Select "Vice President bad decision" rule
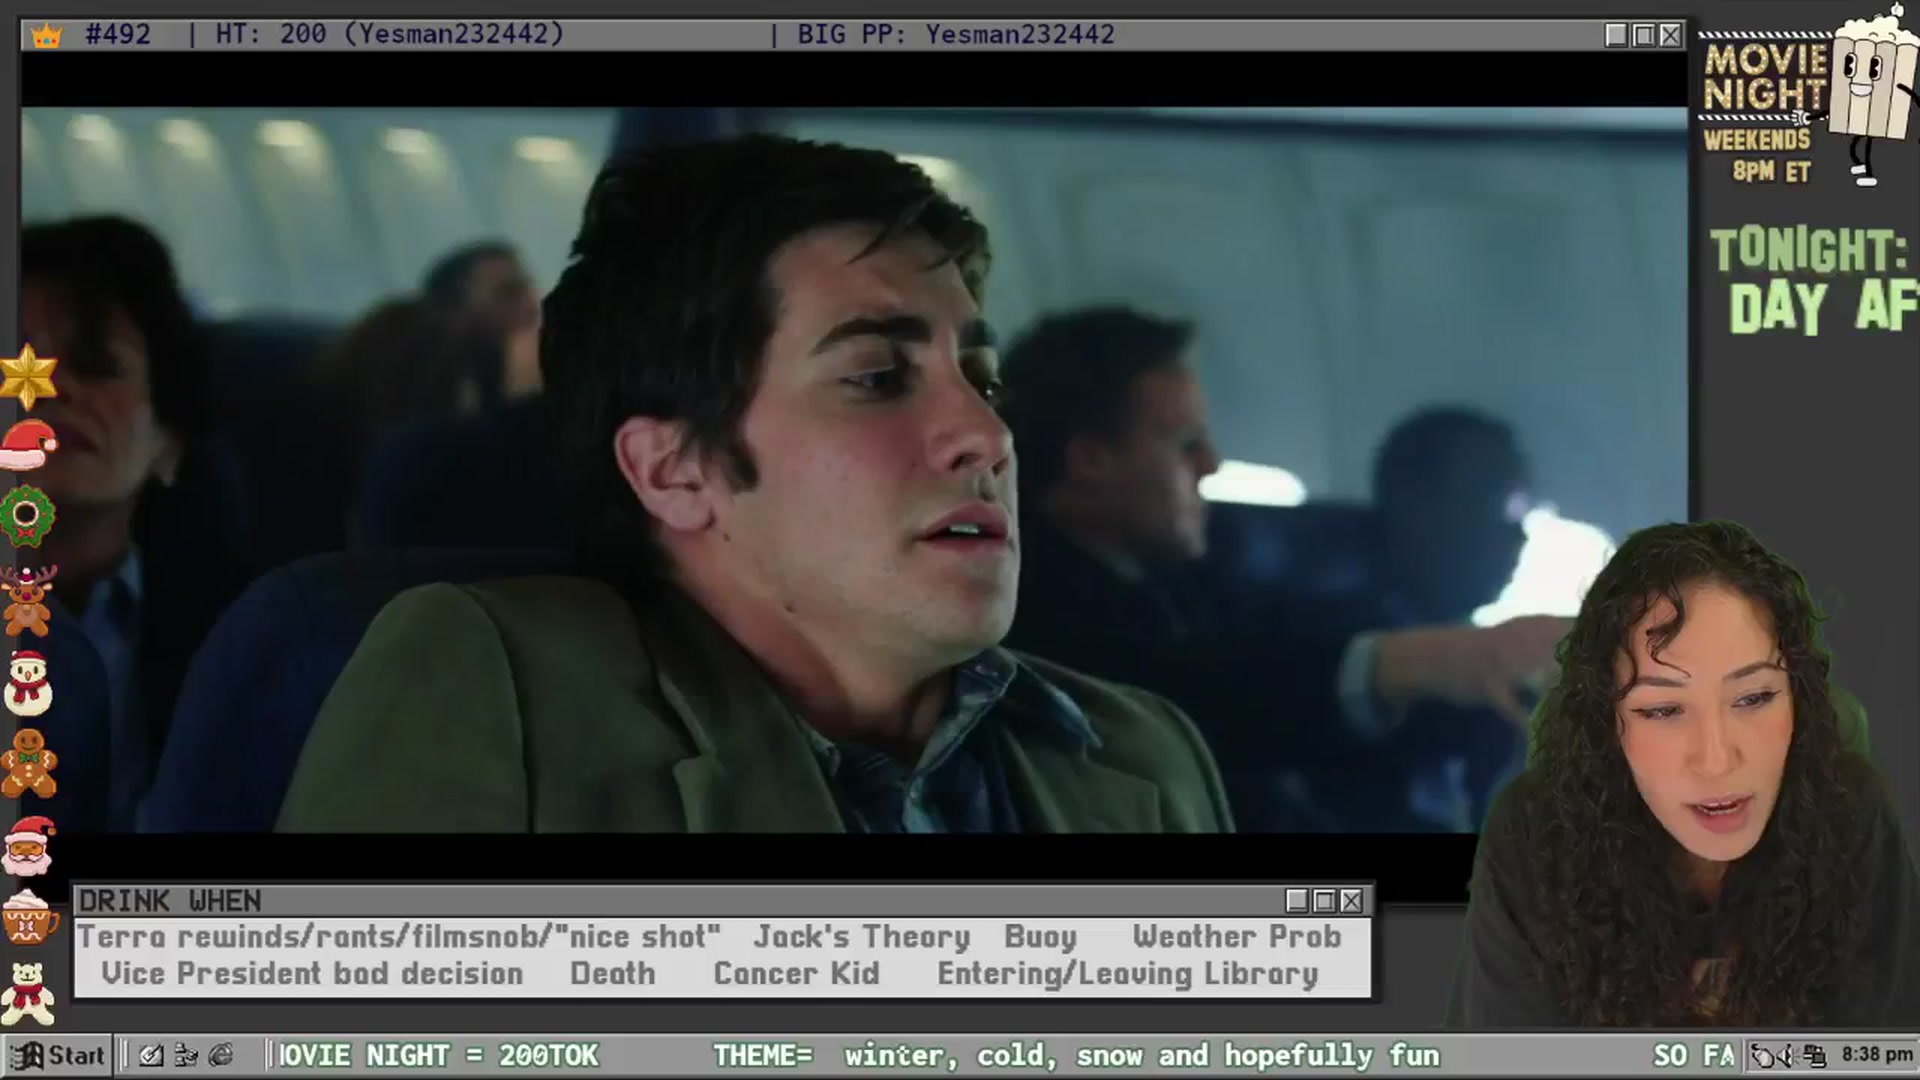The height and width of the screenshot is (1080, 1920). (x=312, y=974)
